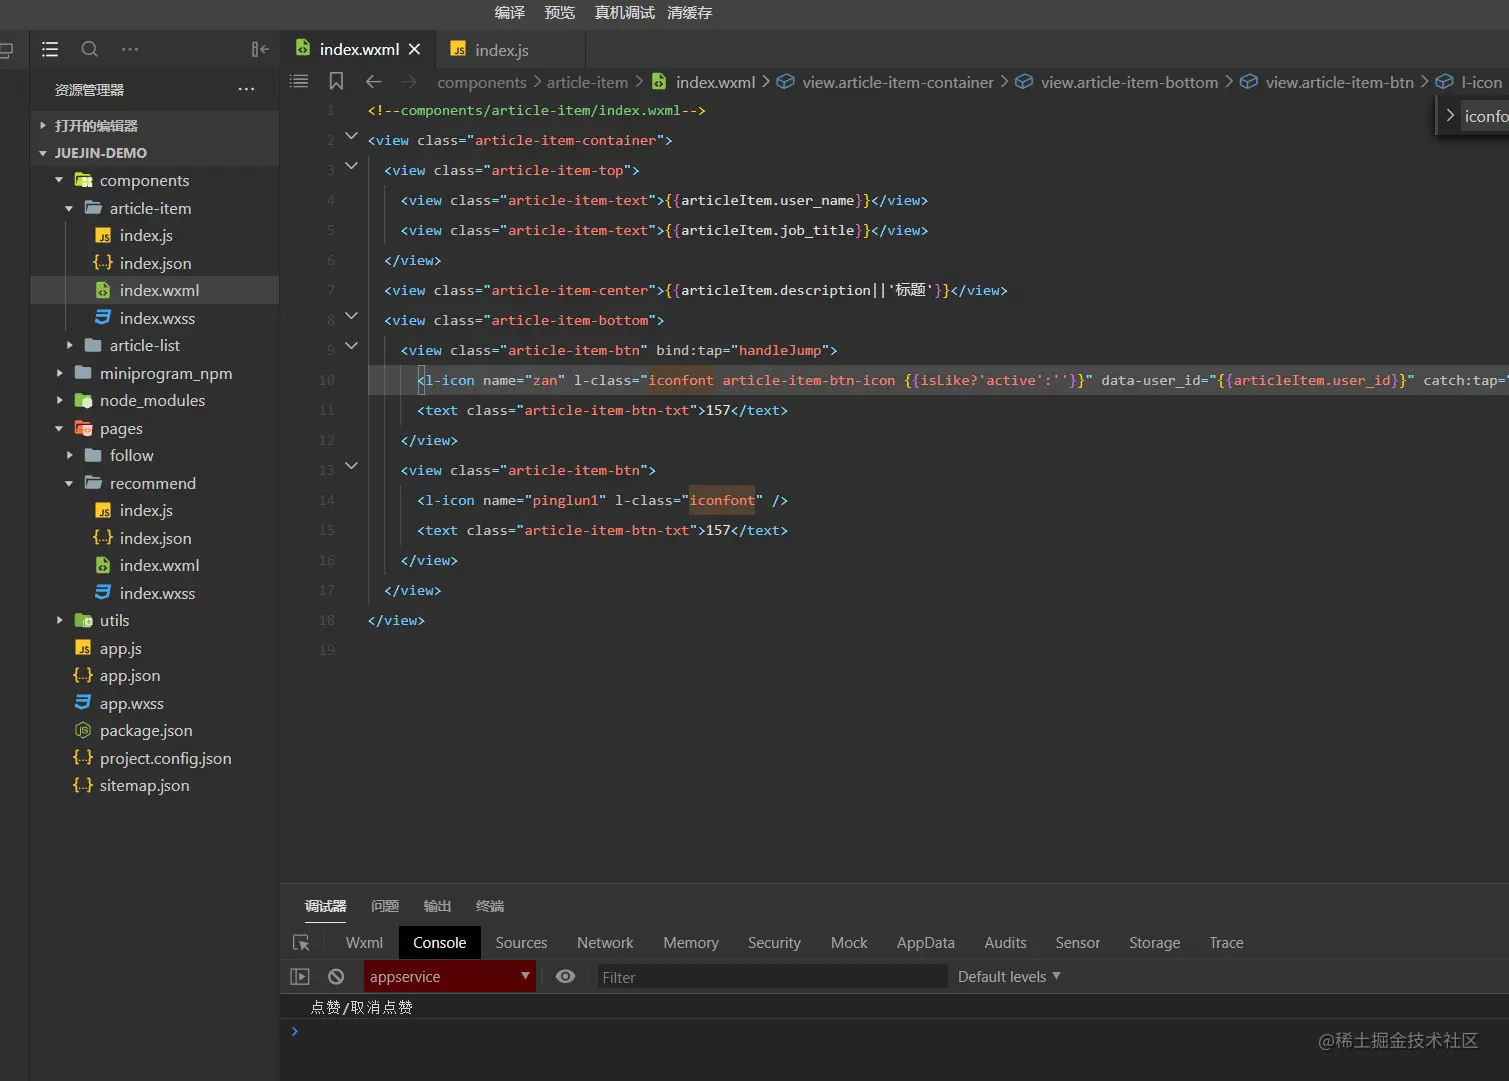Collapse the sidebar panel icon
This screenshot has width=1509, height=1081.
pos(260,49)
